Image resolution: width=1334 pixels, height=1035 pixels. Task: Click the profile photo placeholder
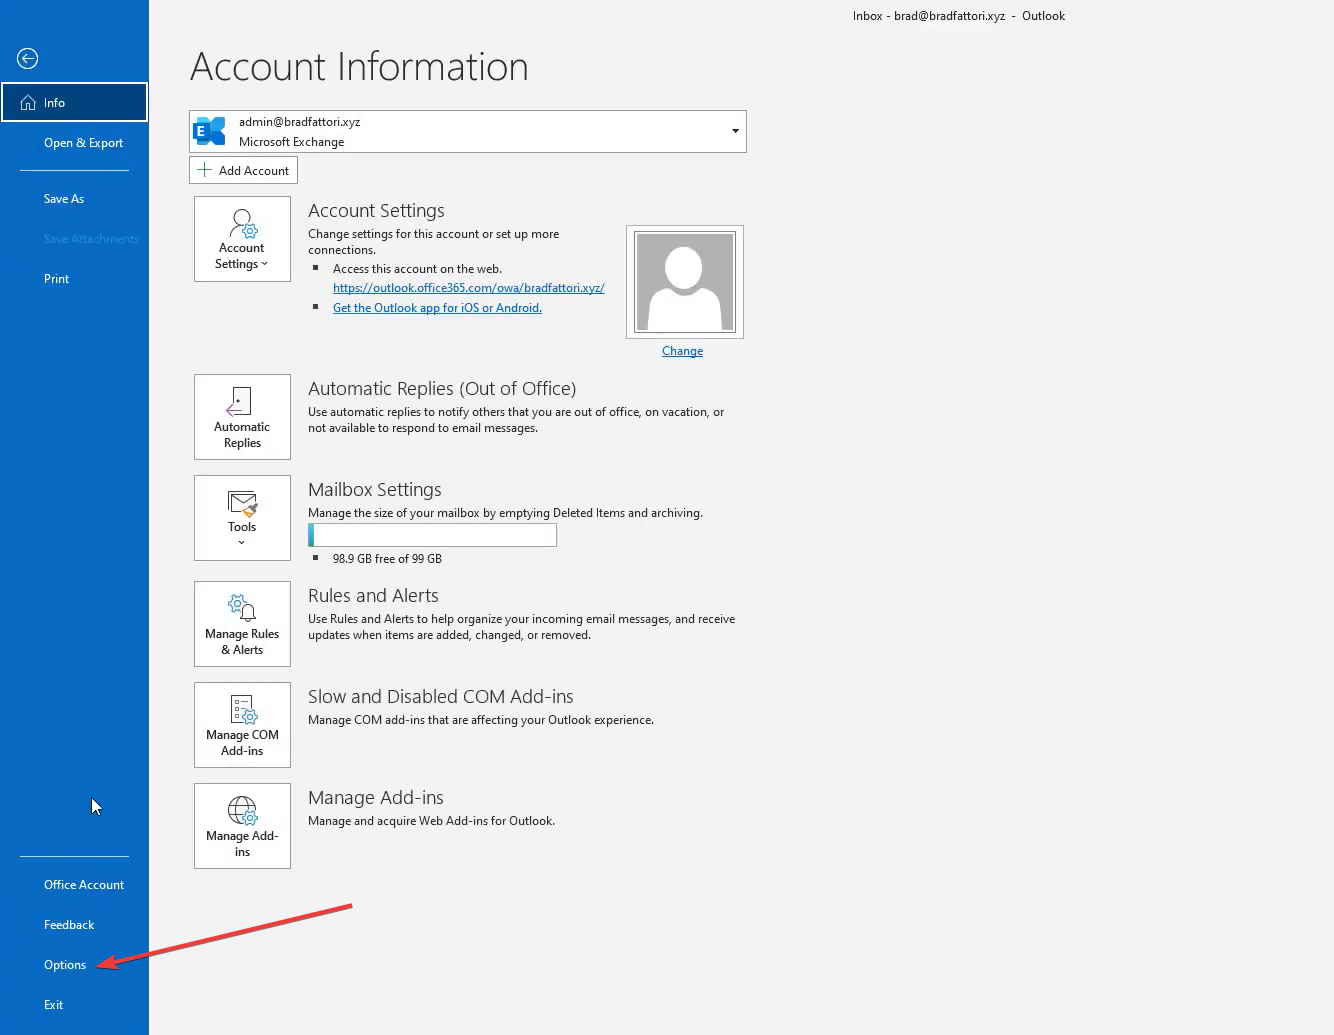click(x=685, y=282)
